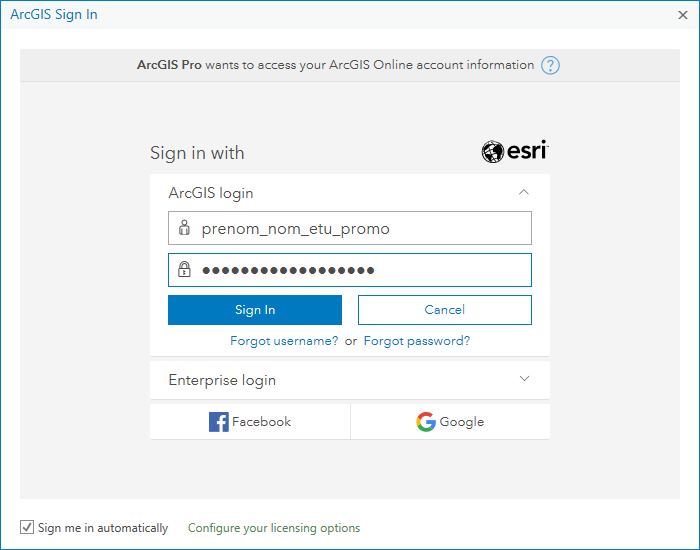Close the ArcGIS Sign In dialog

pyautogui.click(x=683, y=15)
